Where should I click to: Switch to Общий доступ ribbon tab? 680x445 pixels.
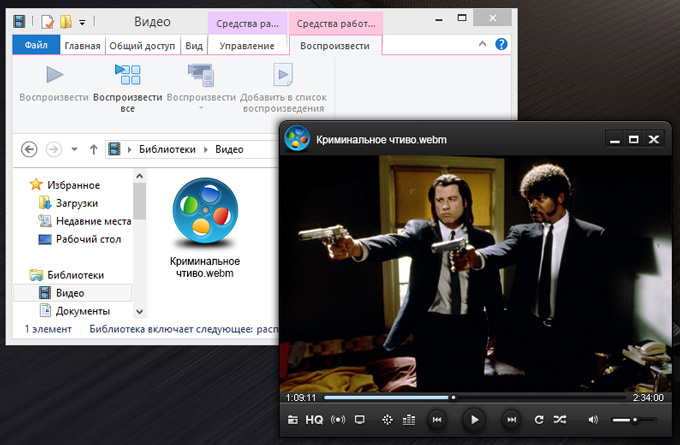(142, 46)
